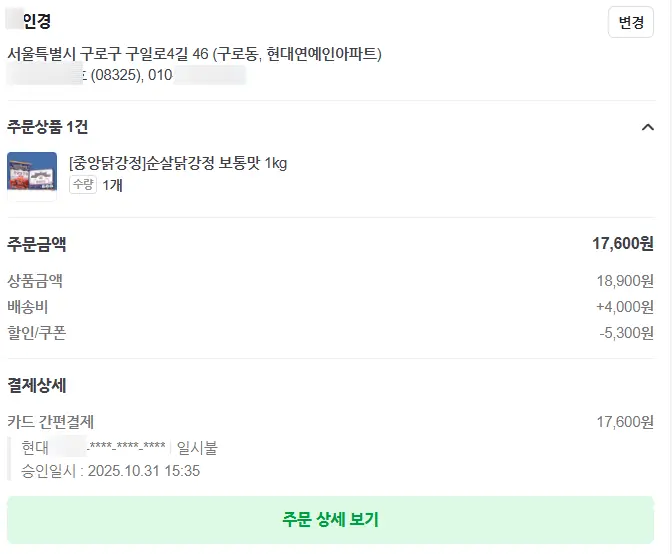
Task: Click the 결제상세 heading
Action: click(37, 386)
